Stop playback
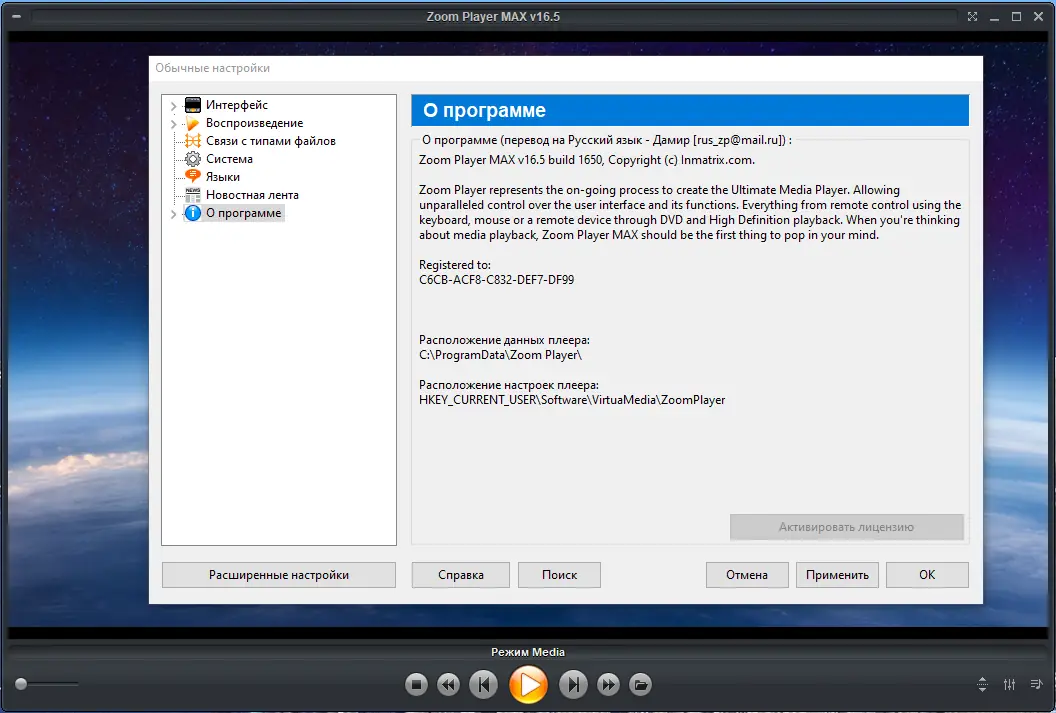The image size is (1056, 713). pos(417,684)
